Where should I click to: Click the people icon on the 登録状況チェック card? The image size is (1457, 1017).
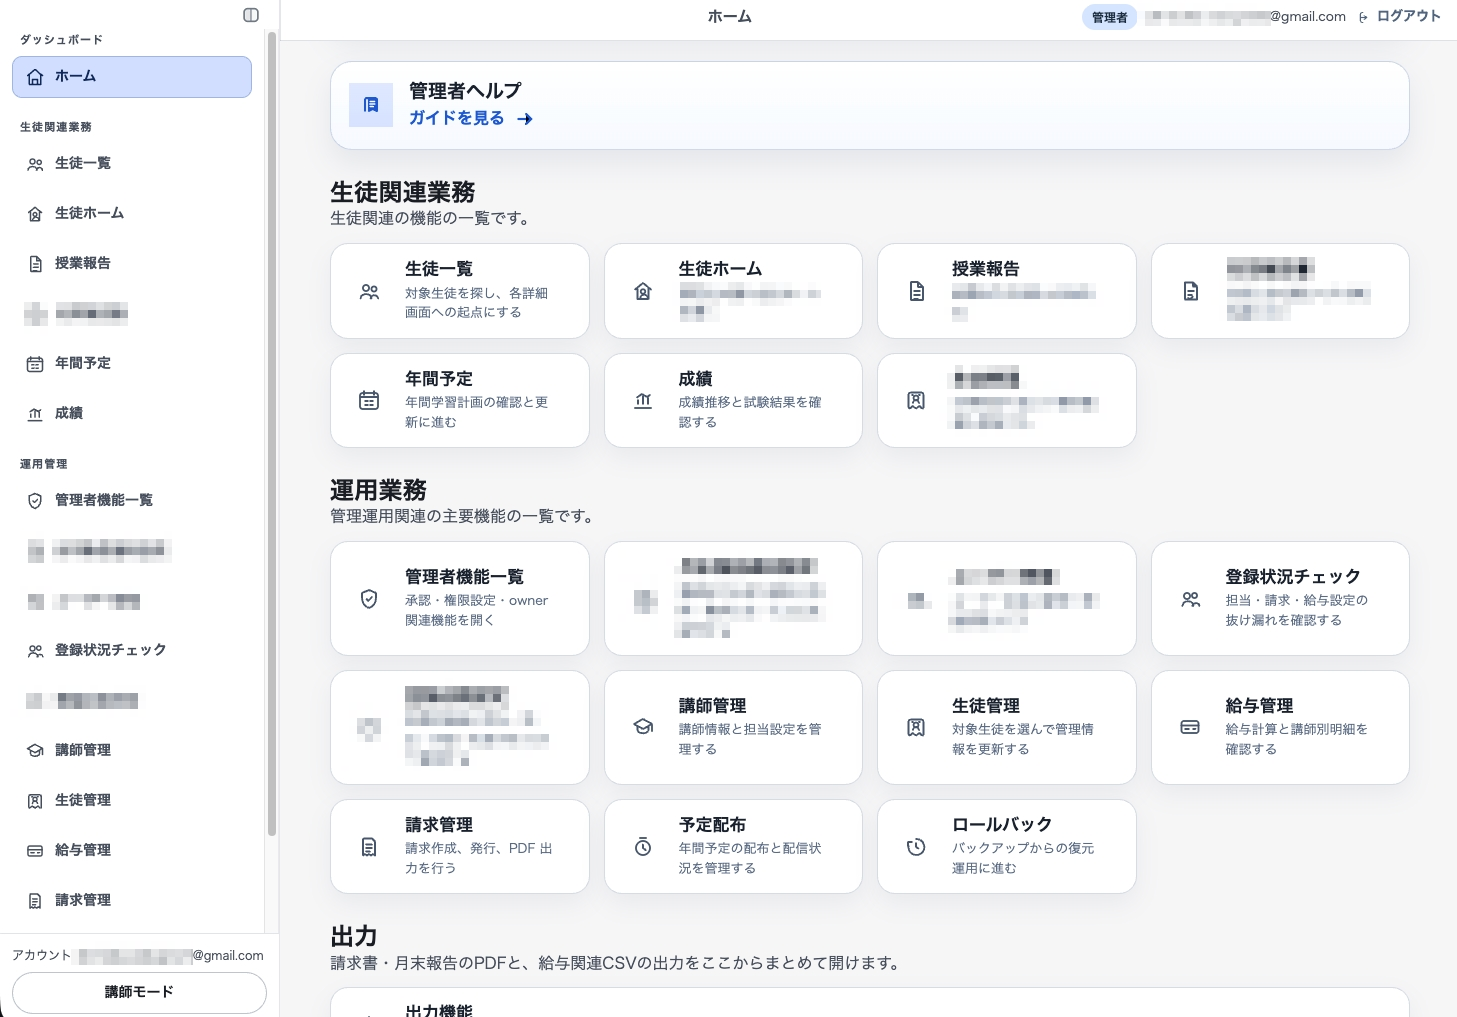pyautogui.click(x=1190, y=599)
